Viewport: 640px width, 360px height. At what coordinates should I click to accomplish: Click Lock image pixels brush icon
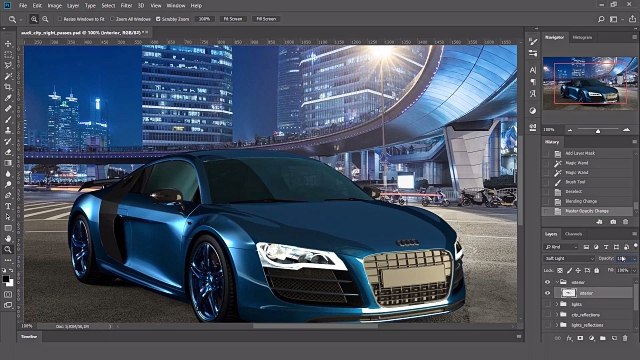click(x=569, y=270)
